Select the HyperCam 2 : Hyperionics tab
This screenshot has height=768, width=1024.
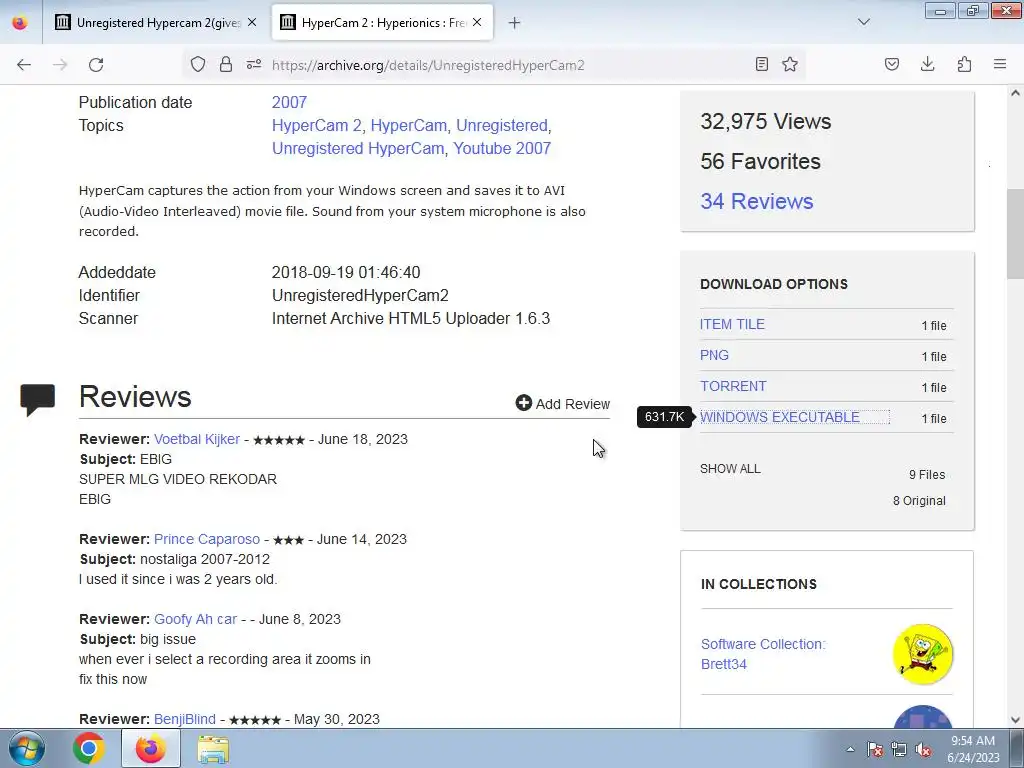tap(382, 23)
